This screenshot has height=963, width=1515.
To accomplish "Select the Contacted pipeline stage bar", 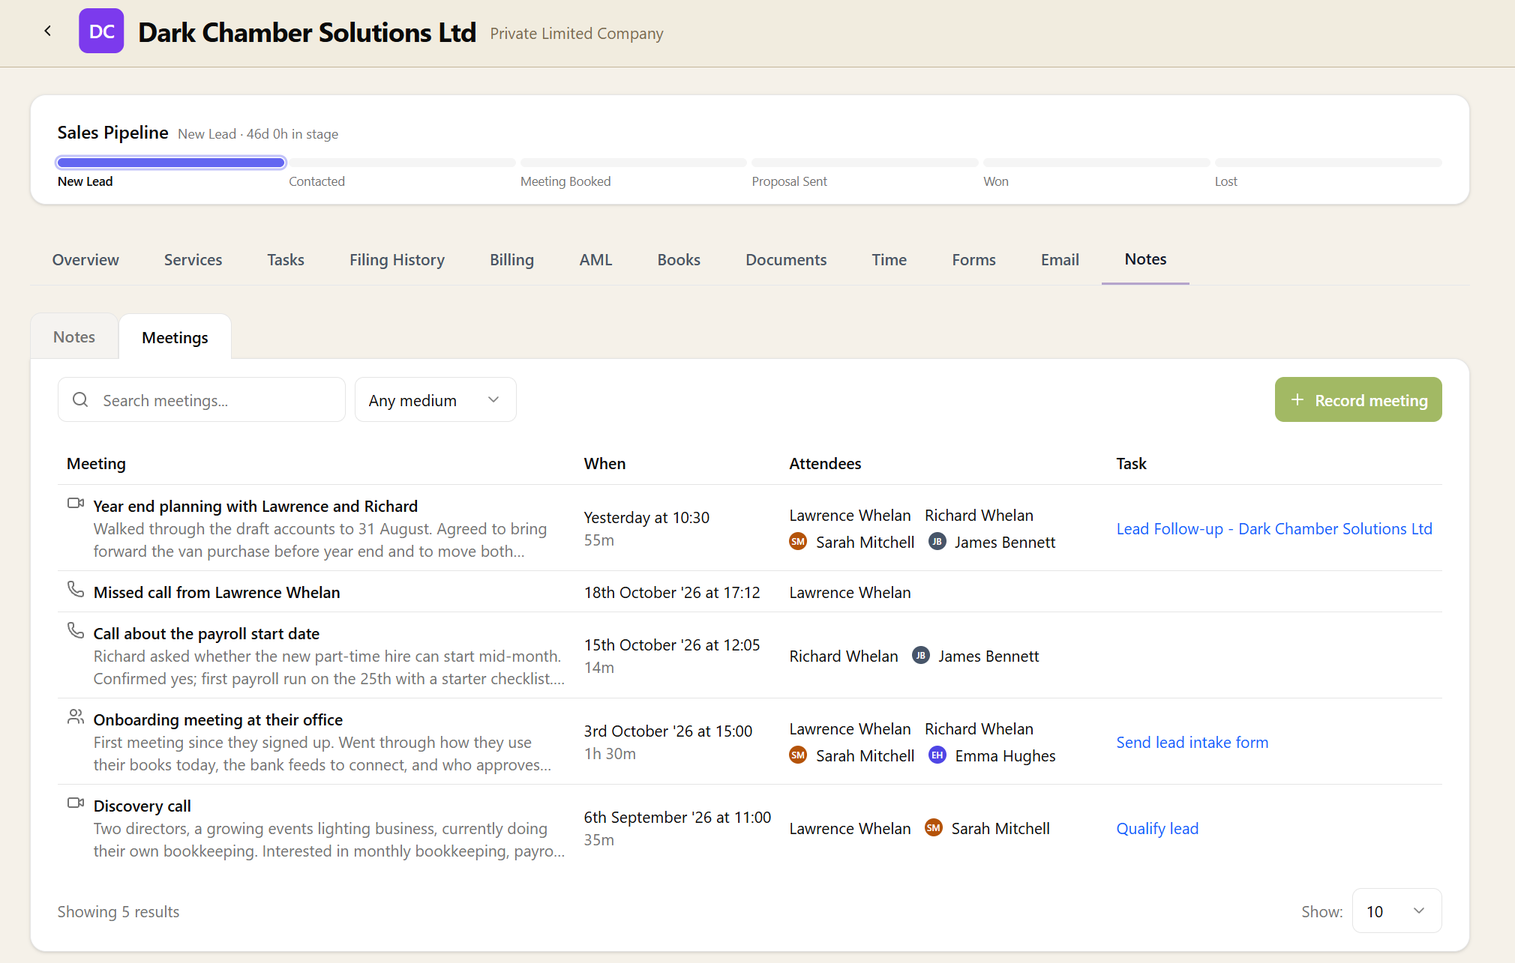I will 402,162.
